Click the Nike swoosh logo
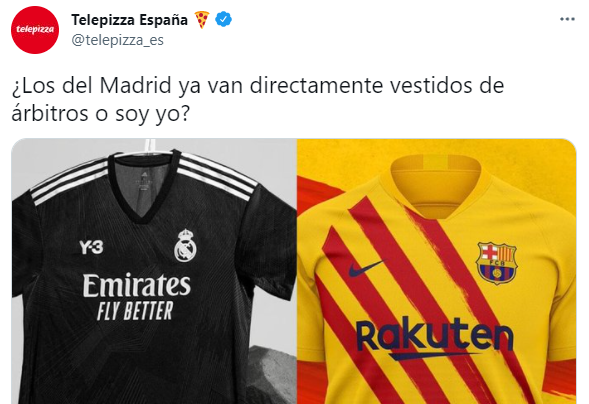Screen dimensions: 589x404 click(x=367, y=268)
